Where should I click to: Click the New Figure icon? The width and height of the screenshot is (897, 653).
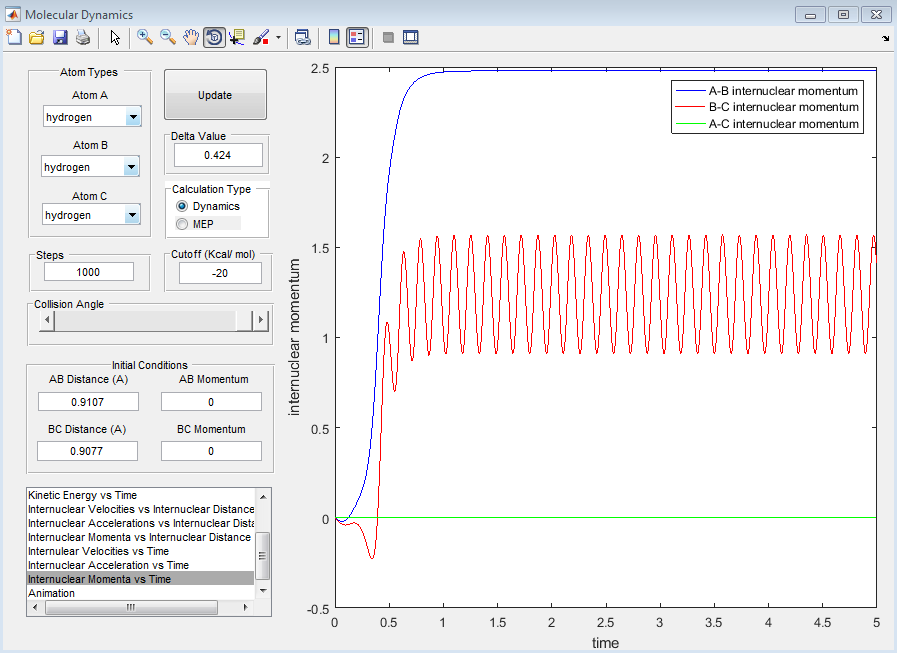pos(14,37)
